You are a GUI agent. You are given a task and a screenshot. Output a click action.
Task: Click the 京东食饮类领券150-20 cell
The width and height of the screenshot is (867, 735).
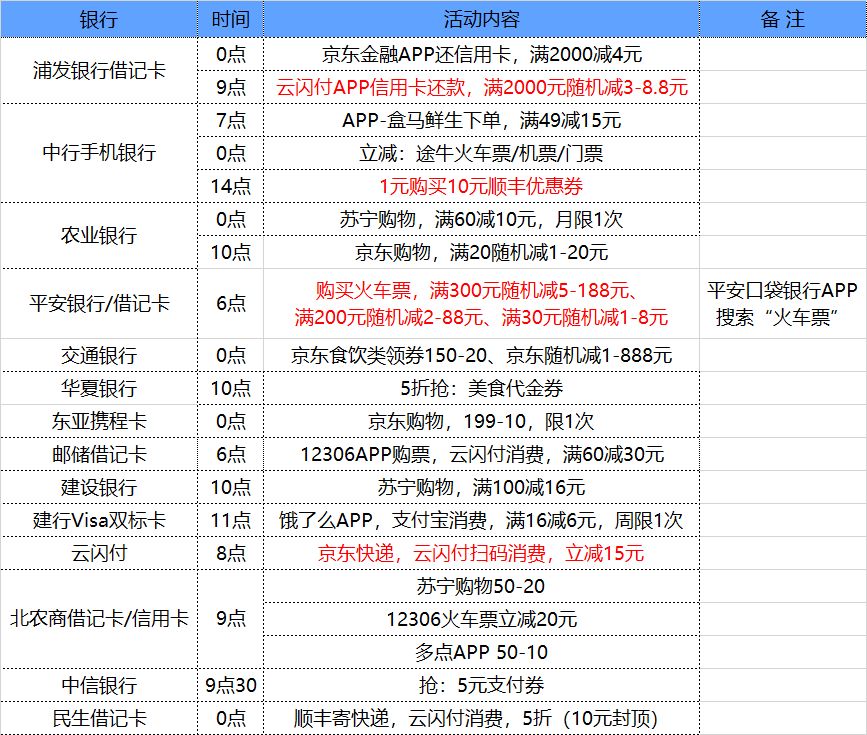482,355
